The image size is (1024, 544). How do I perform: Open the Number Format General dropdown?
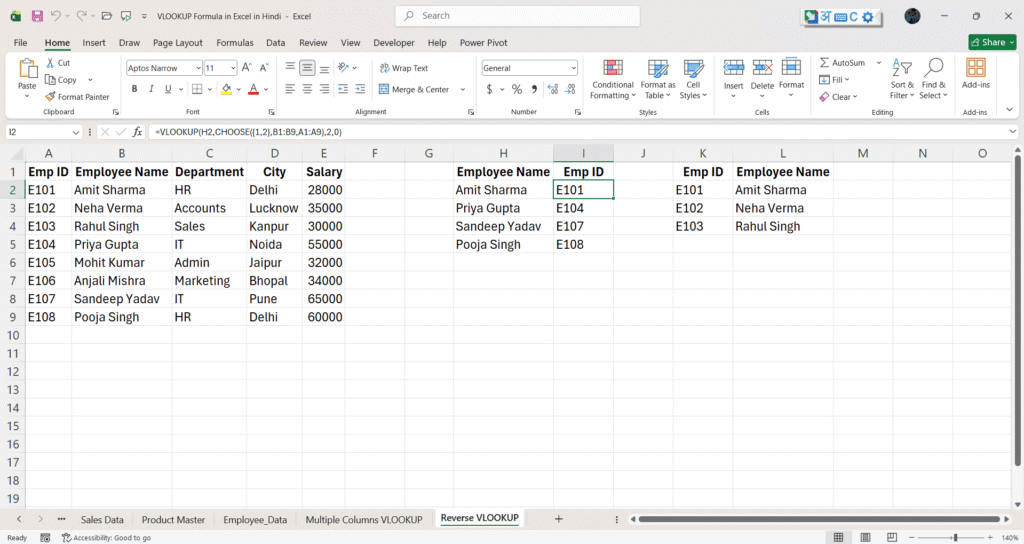(x=573, y=68)
